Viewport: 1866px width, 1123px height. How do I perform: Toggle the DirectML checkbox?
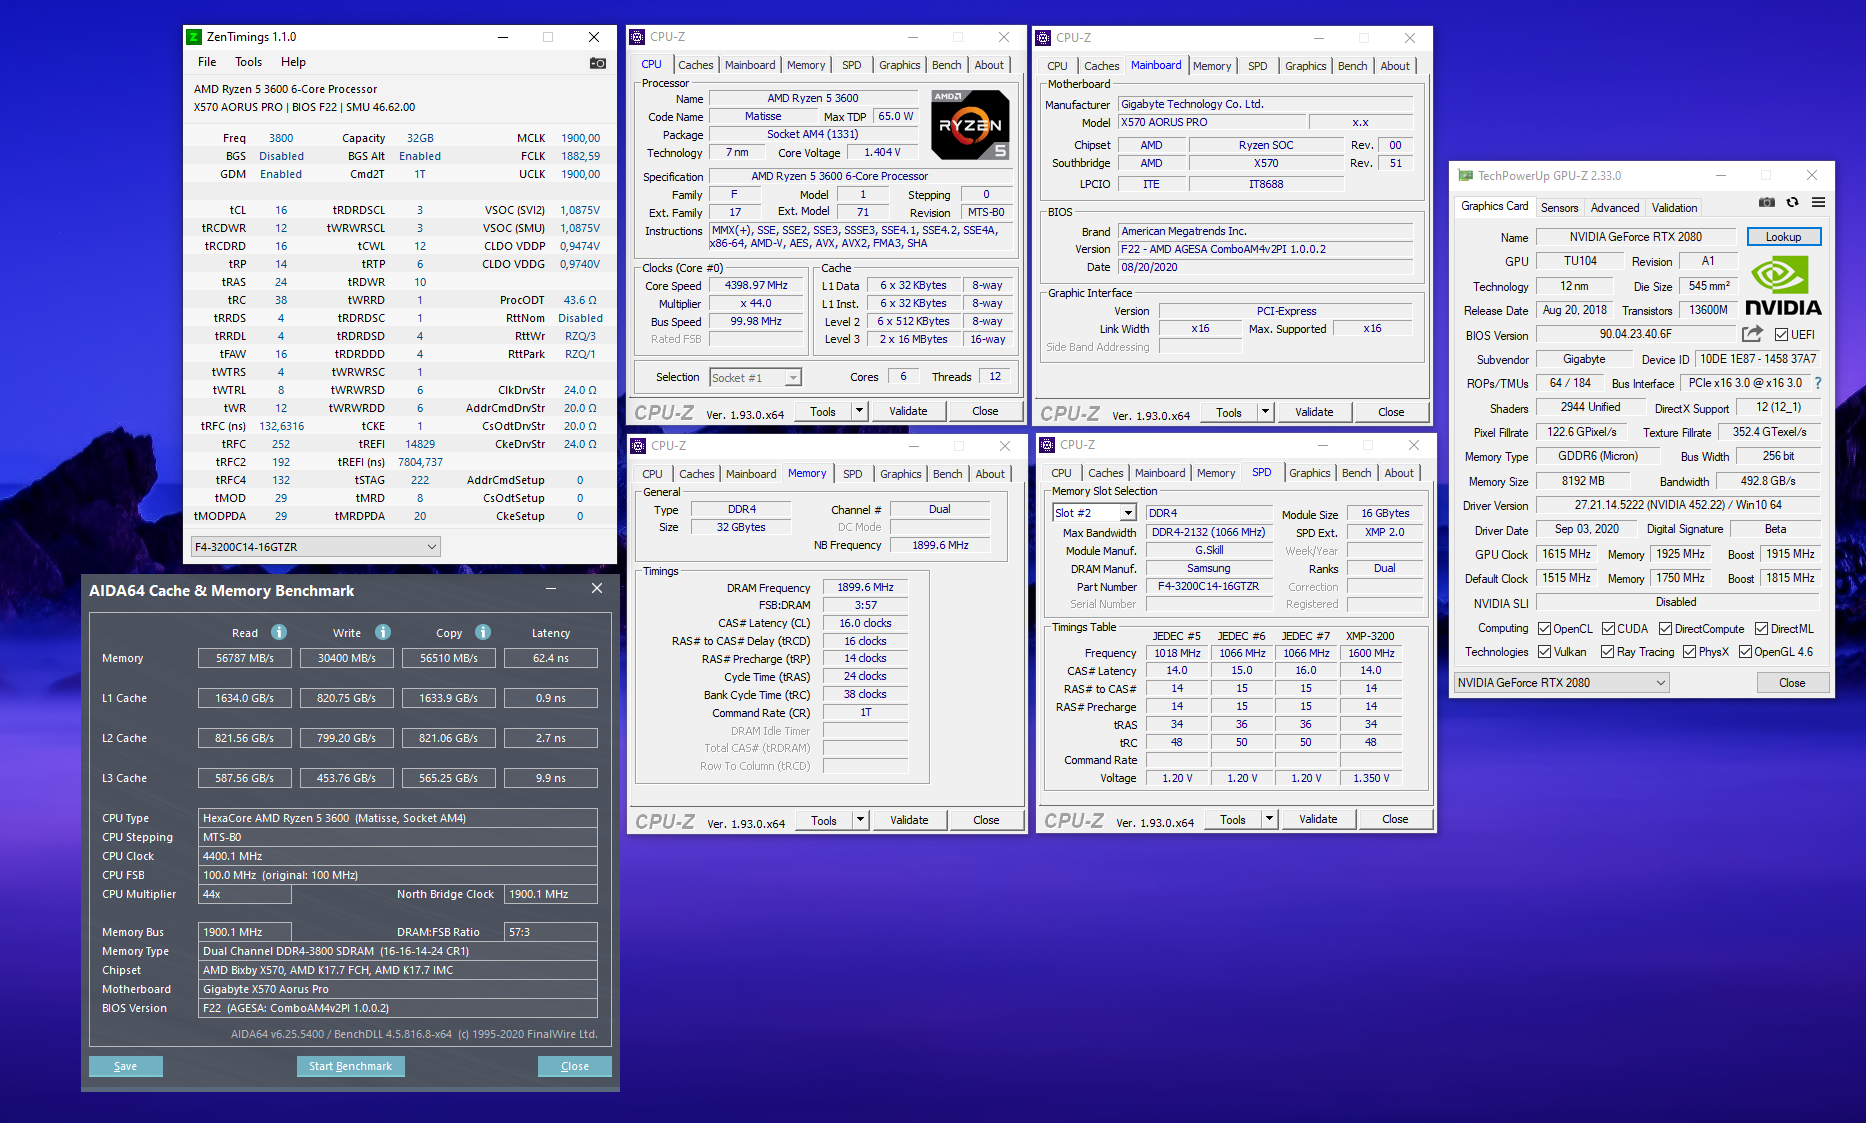click(x=1761, y=629)
